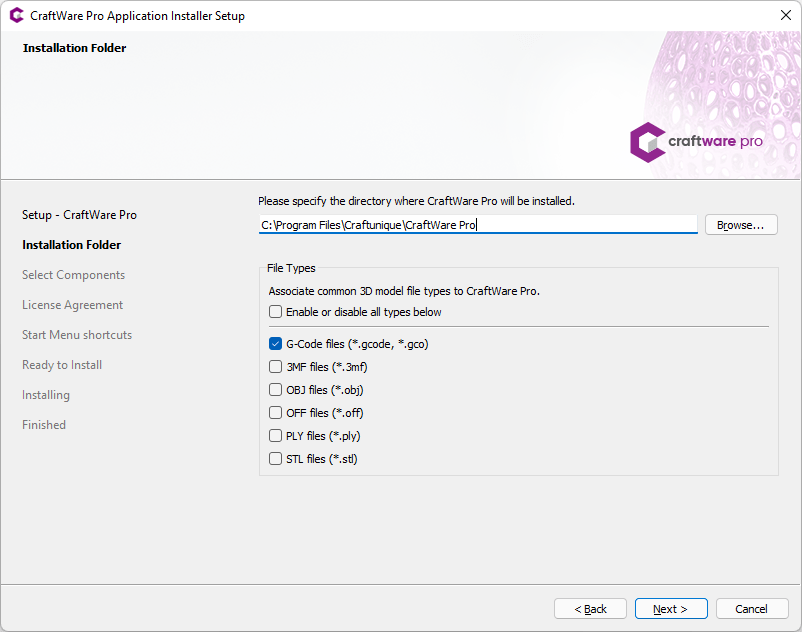This screenshot has height=632, width=802.
Task: Close the installer window
Action: pos(786,15)
